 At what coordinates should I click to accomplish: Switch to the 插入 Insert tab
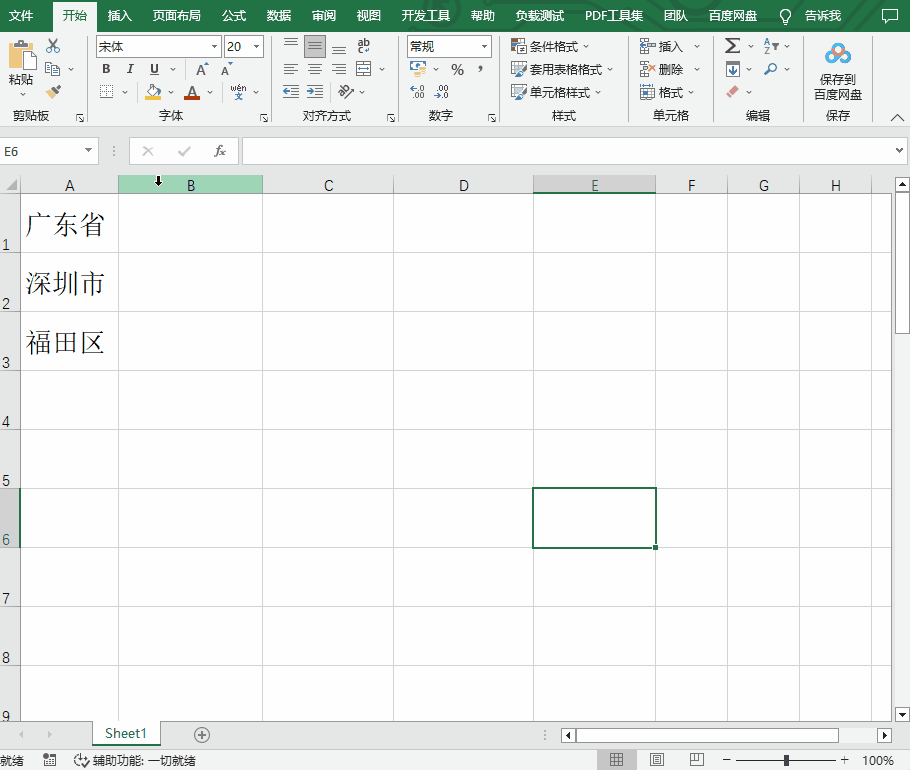pos(120,16)
